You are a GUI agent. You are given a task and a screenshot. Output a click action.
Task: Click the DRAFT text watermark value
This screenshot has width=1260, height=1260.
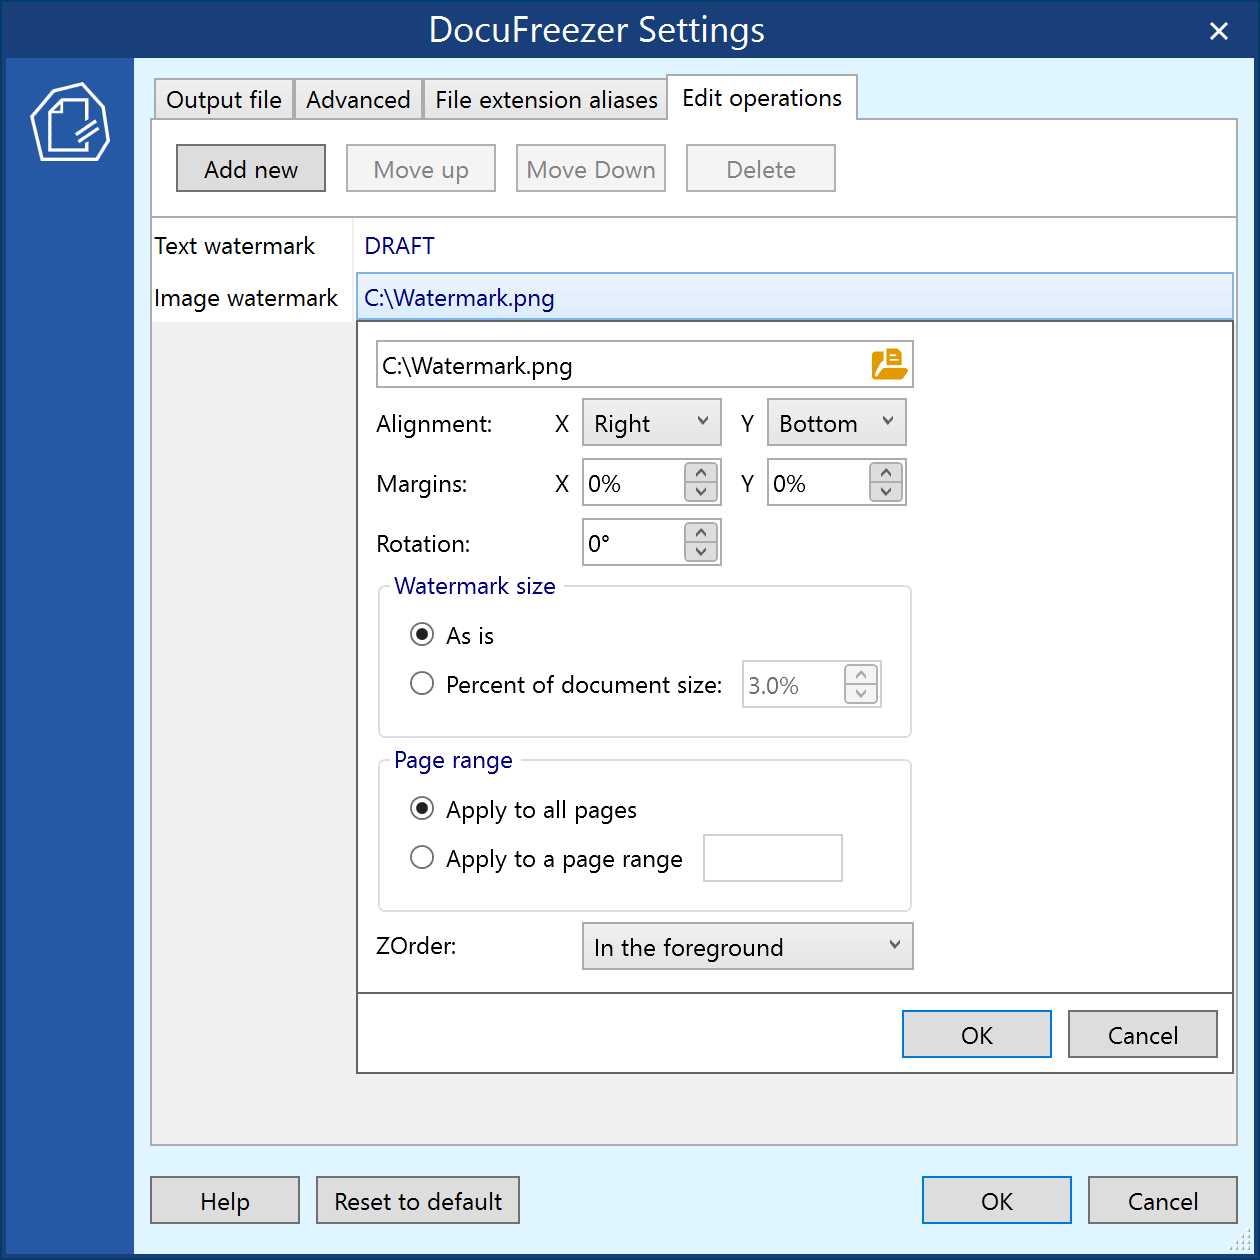(400, 246)
